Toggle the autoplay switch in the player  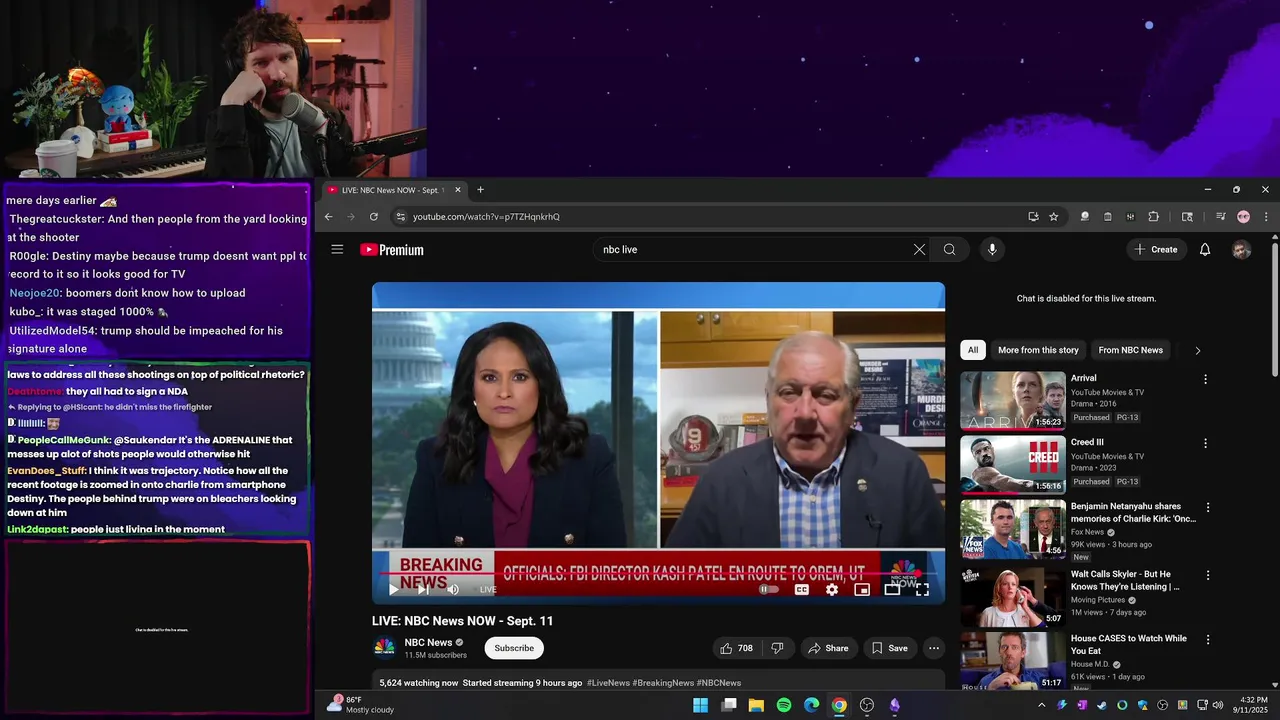coord(769,589)
